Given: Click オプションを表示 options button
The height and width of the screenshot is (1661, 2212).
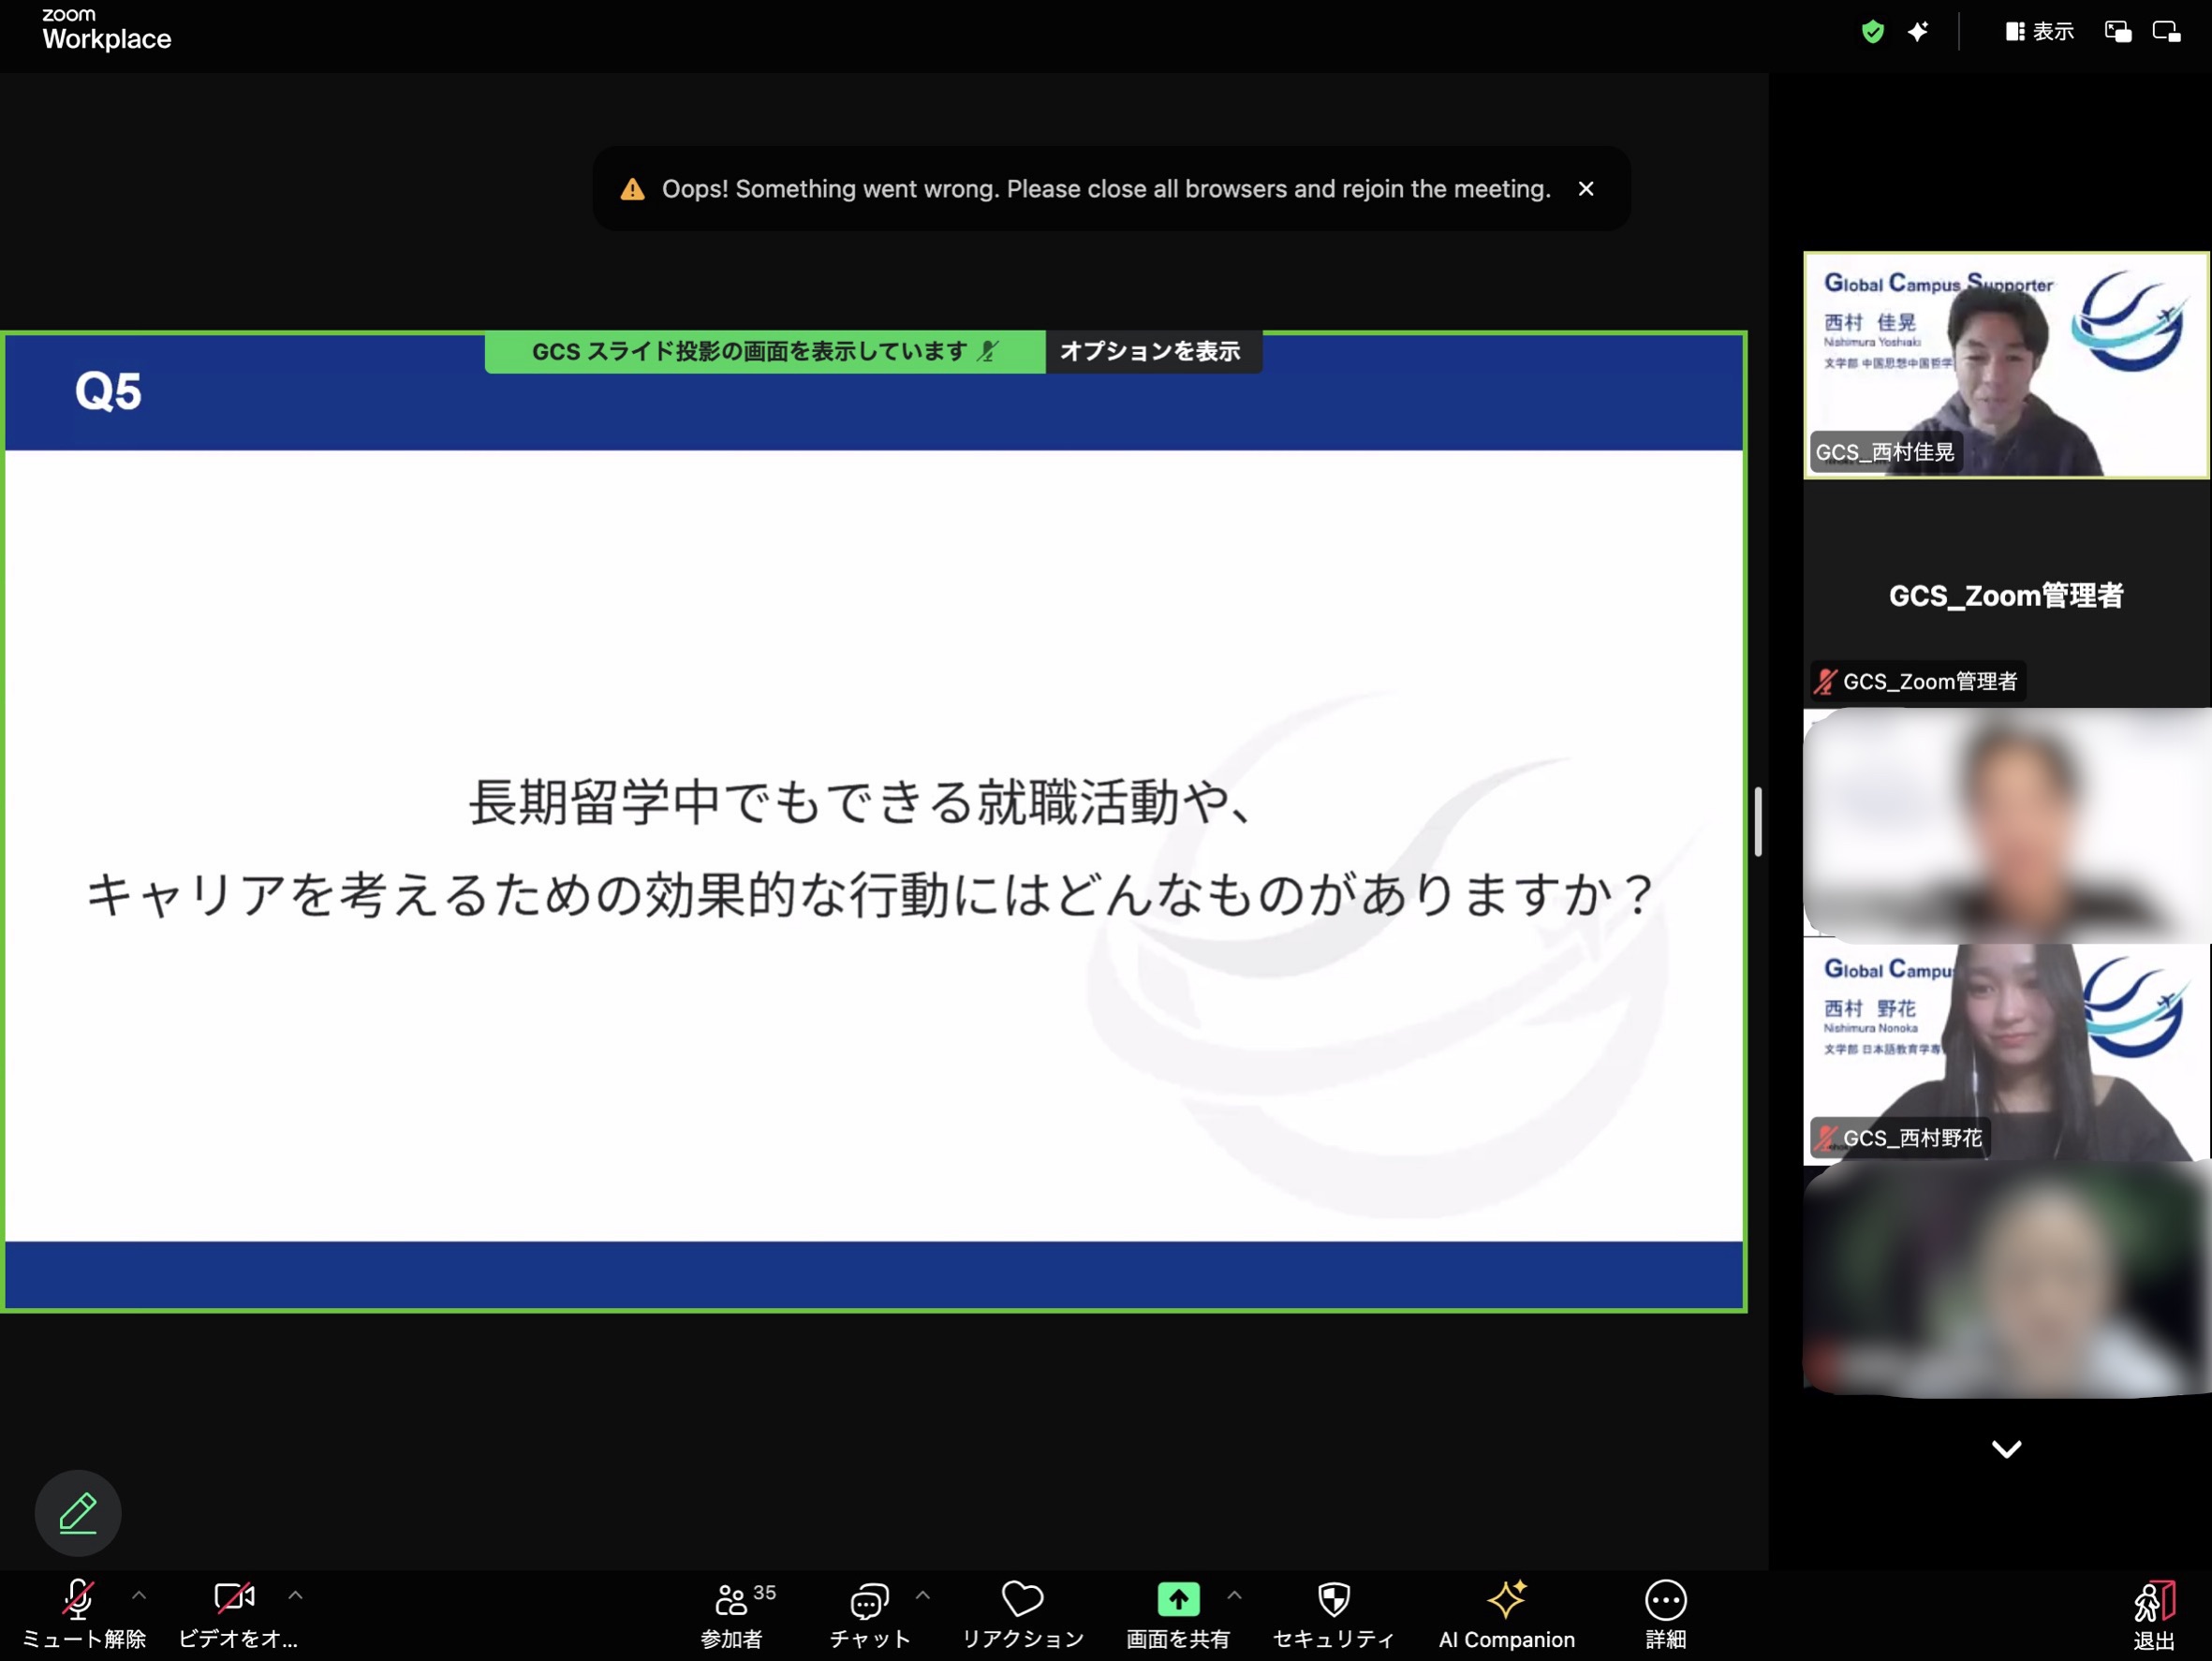Looking at the screenshot, I should click(x=1150, y=351).
